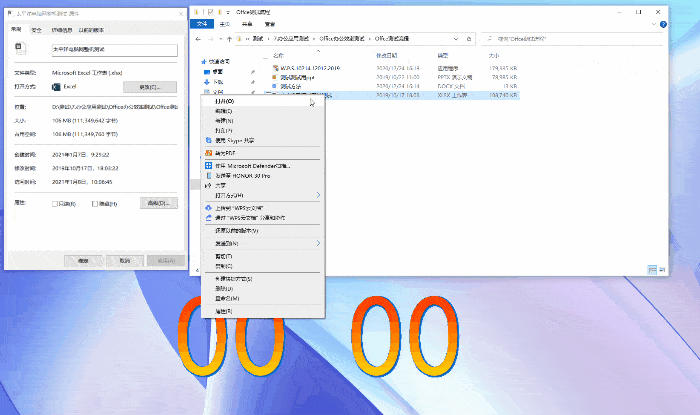Toggle the Hidden attribute checkbox

[95, 204]
